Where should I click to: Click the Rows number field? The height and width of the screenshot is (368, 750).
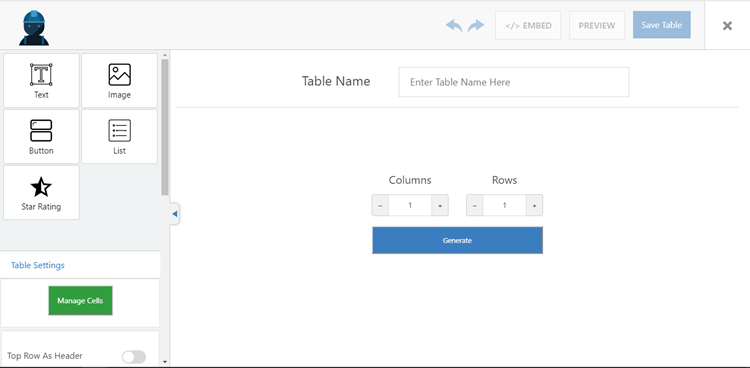[505, 205]
